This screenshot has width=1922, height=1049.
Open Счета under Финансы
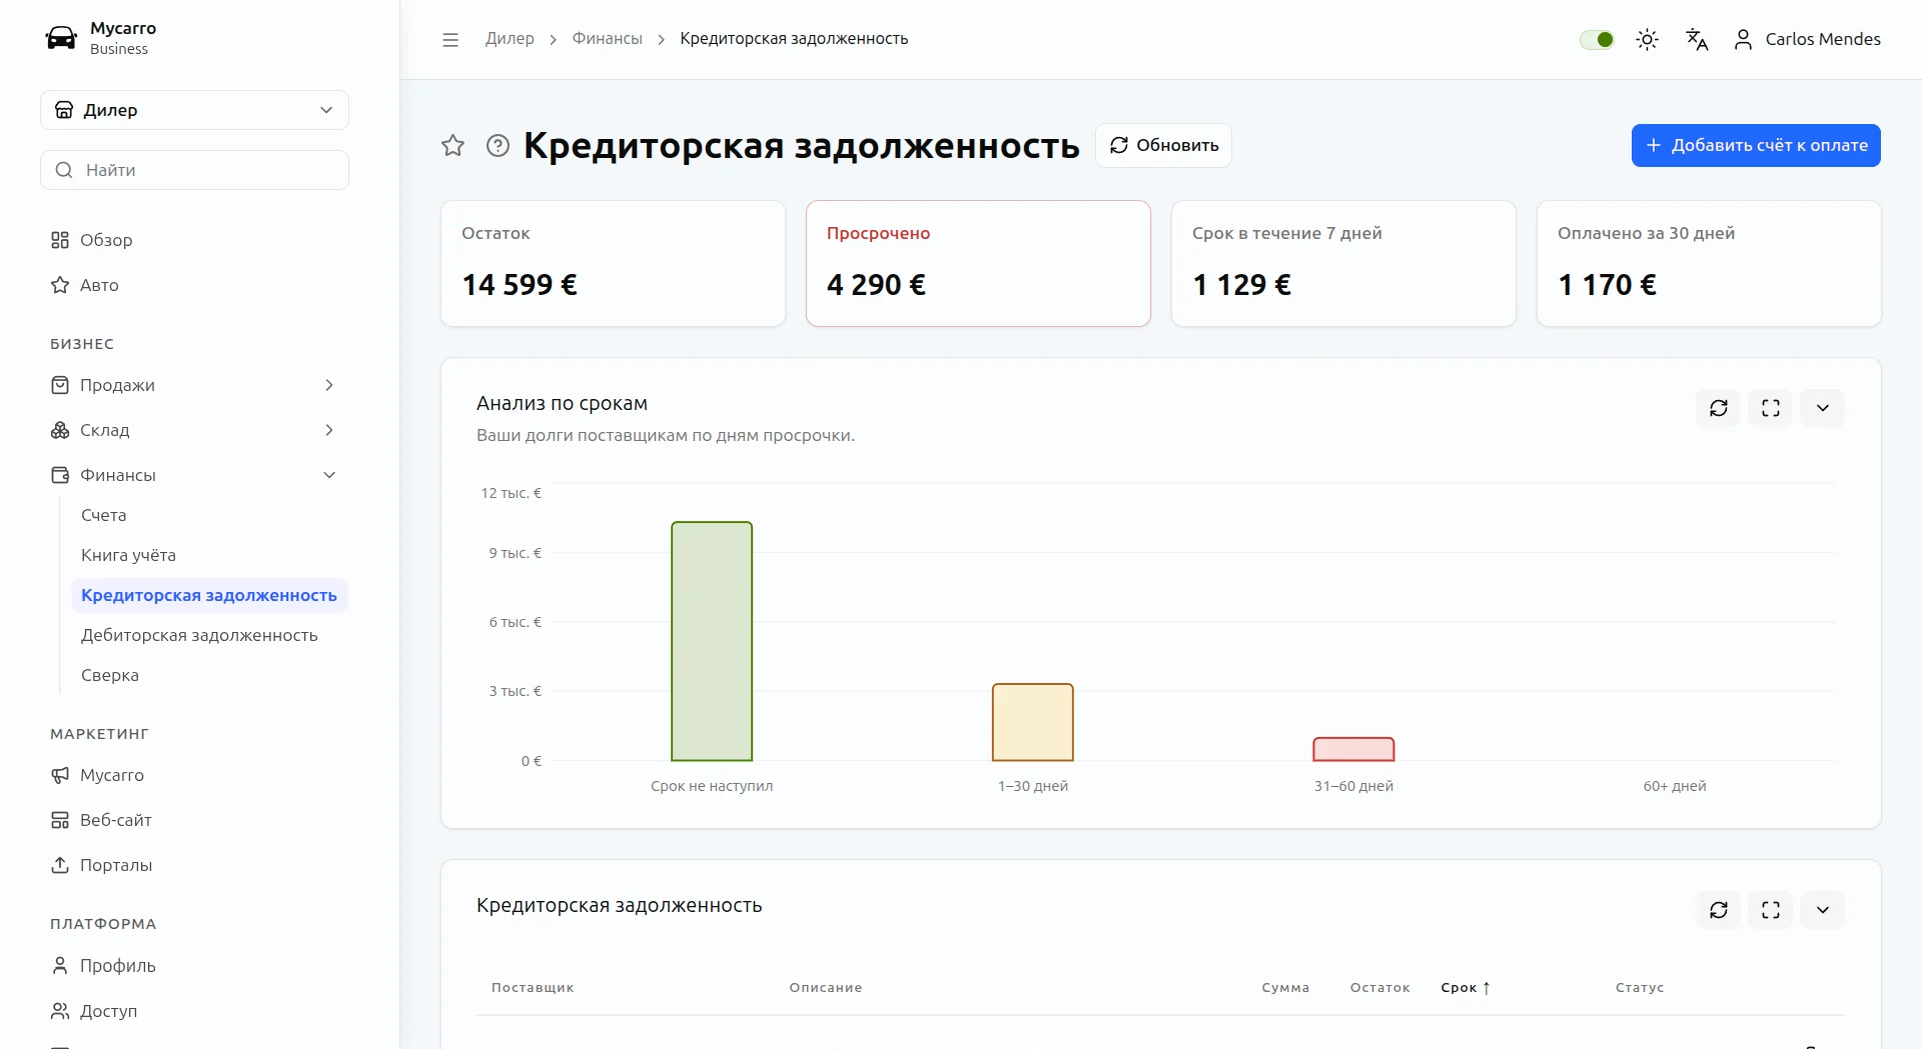pos(209,515)
